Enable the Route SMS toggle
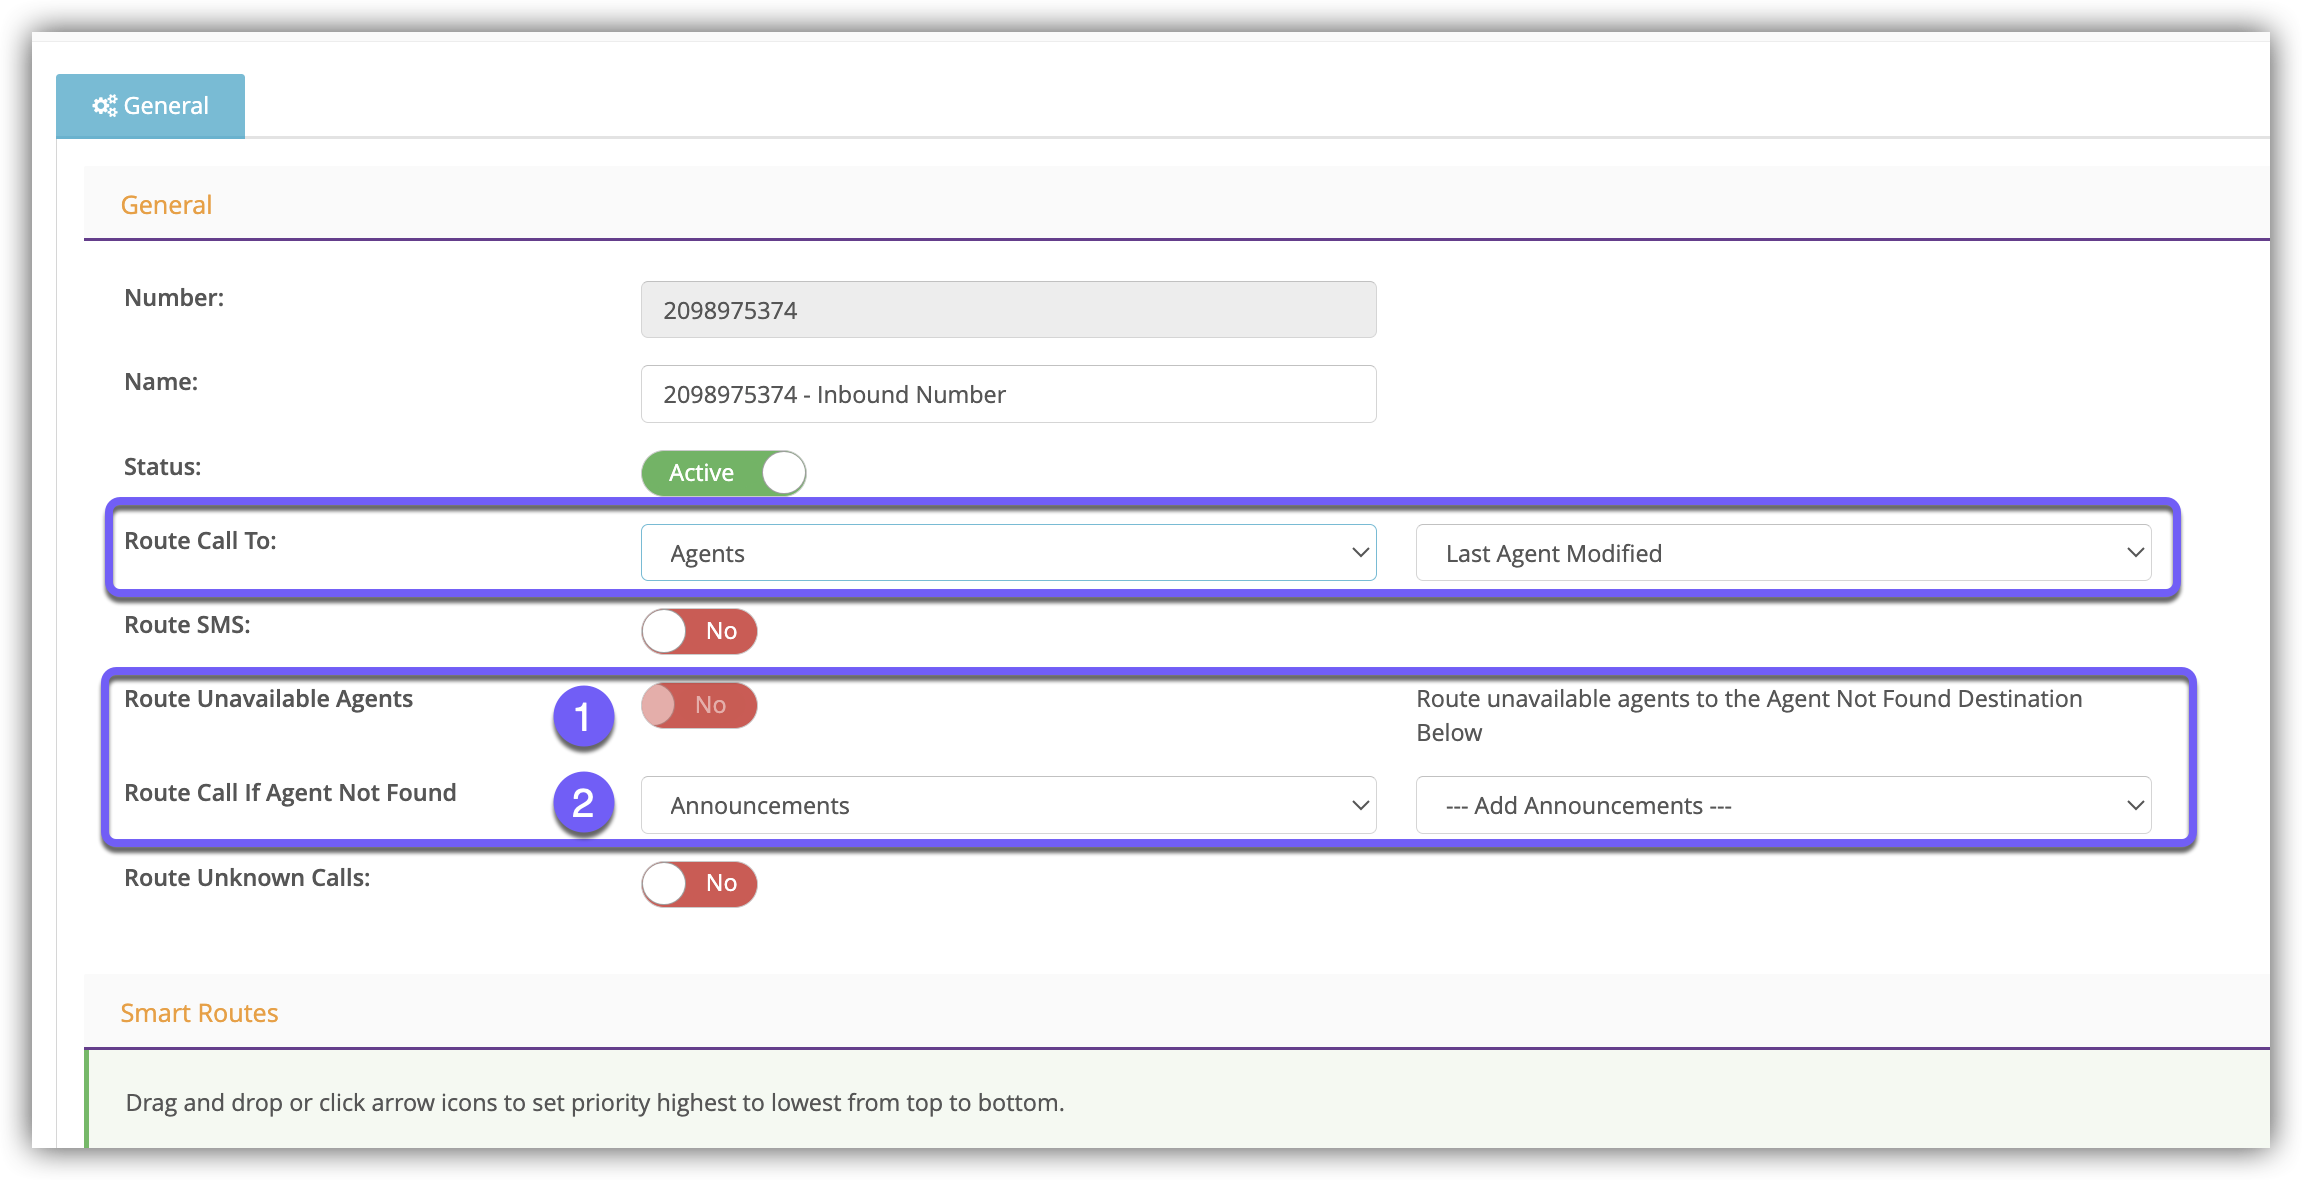 [x=699, y=631]
